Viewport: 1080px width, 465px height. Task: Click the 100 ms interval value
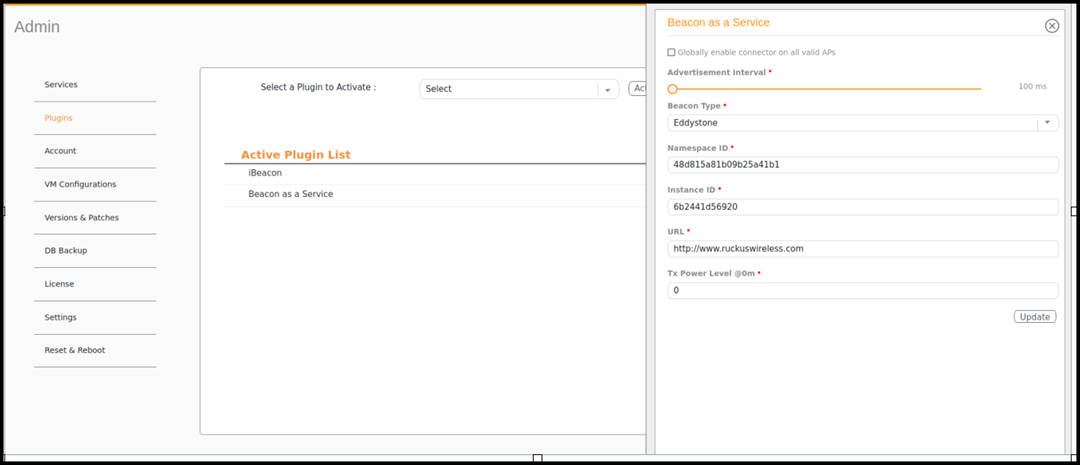(1032, 86)
